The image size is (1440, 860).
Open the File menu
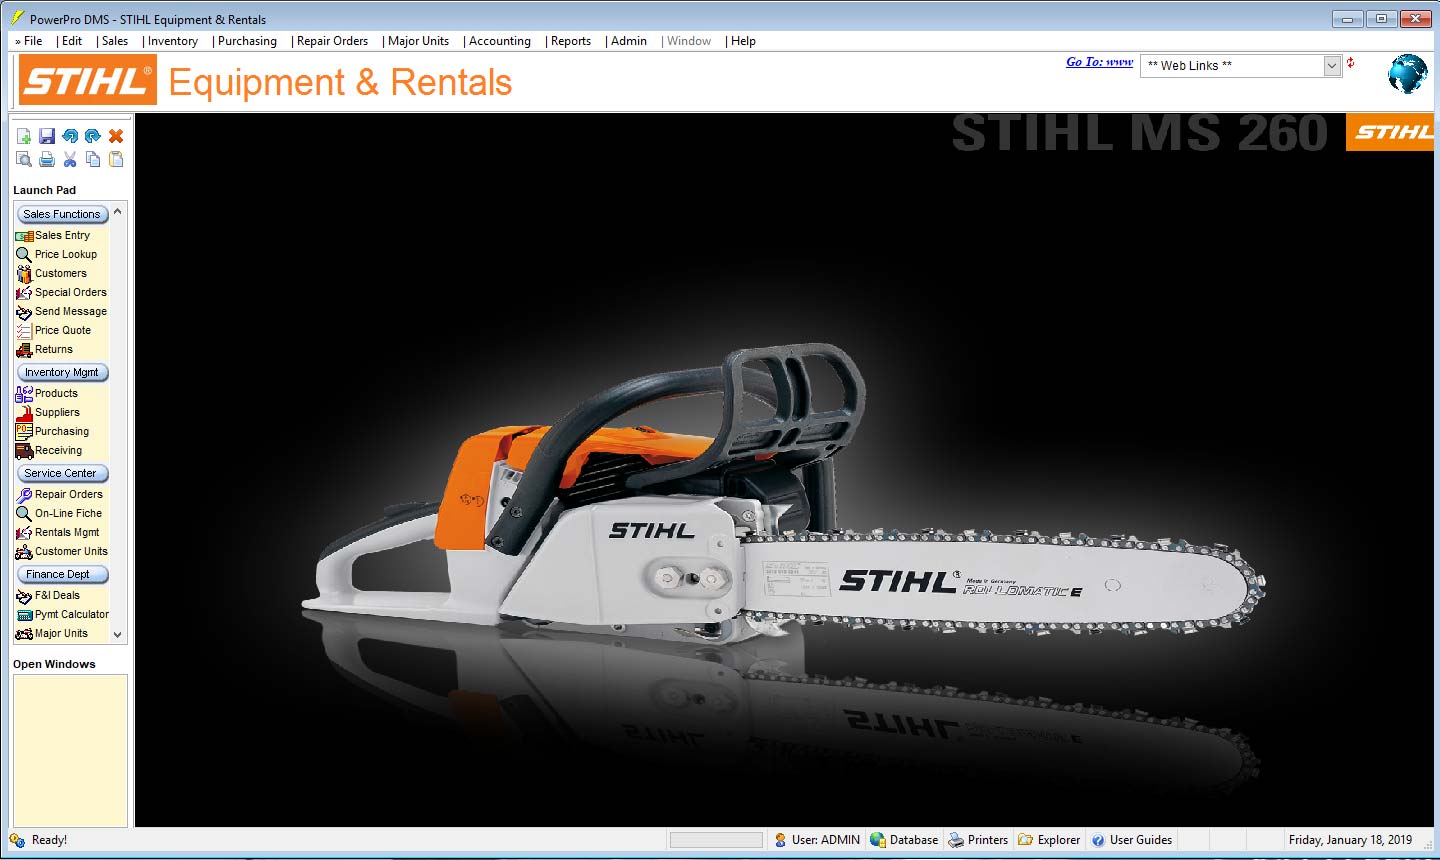pyautogui.click(x=33, y=41)
